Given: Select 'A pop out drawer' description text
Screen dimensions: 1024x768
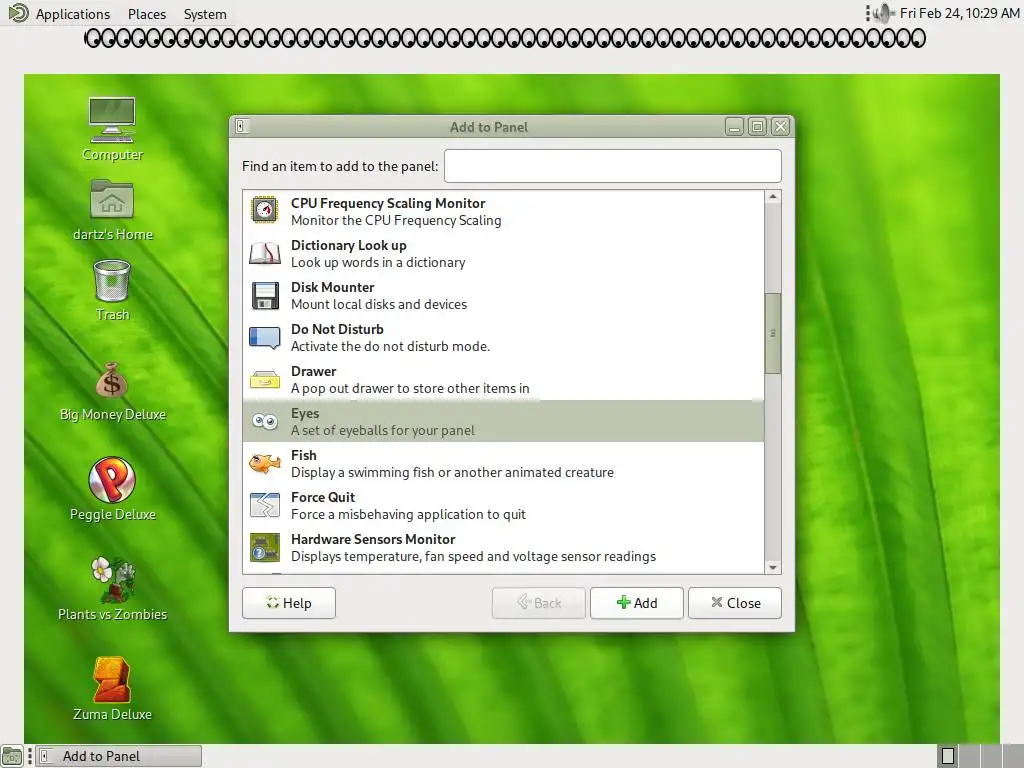Looking at the screenshot, I should [x=410, y=389].
